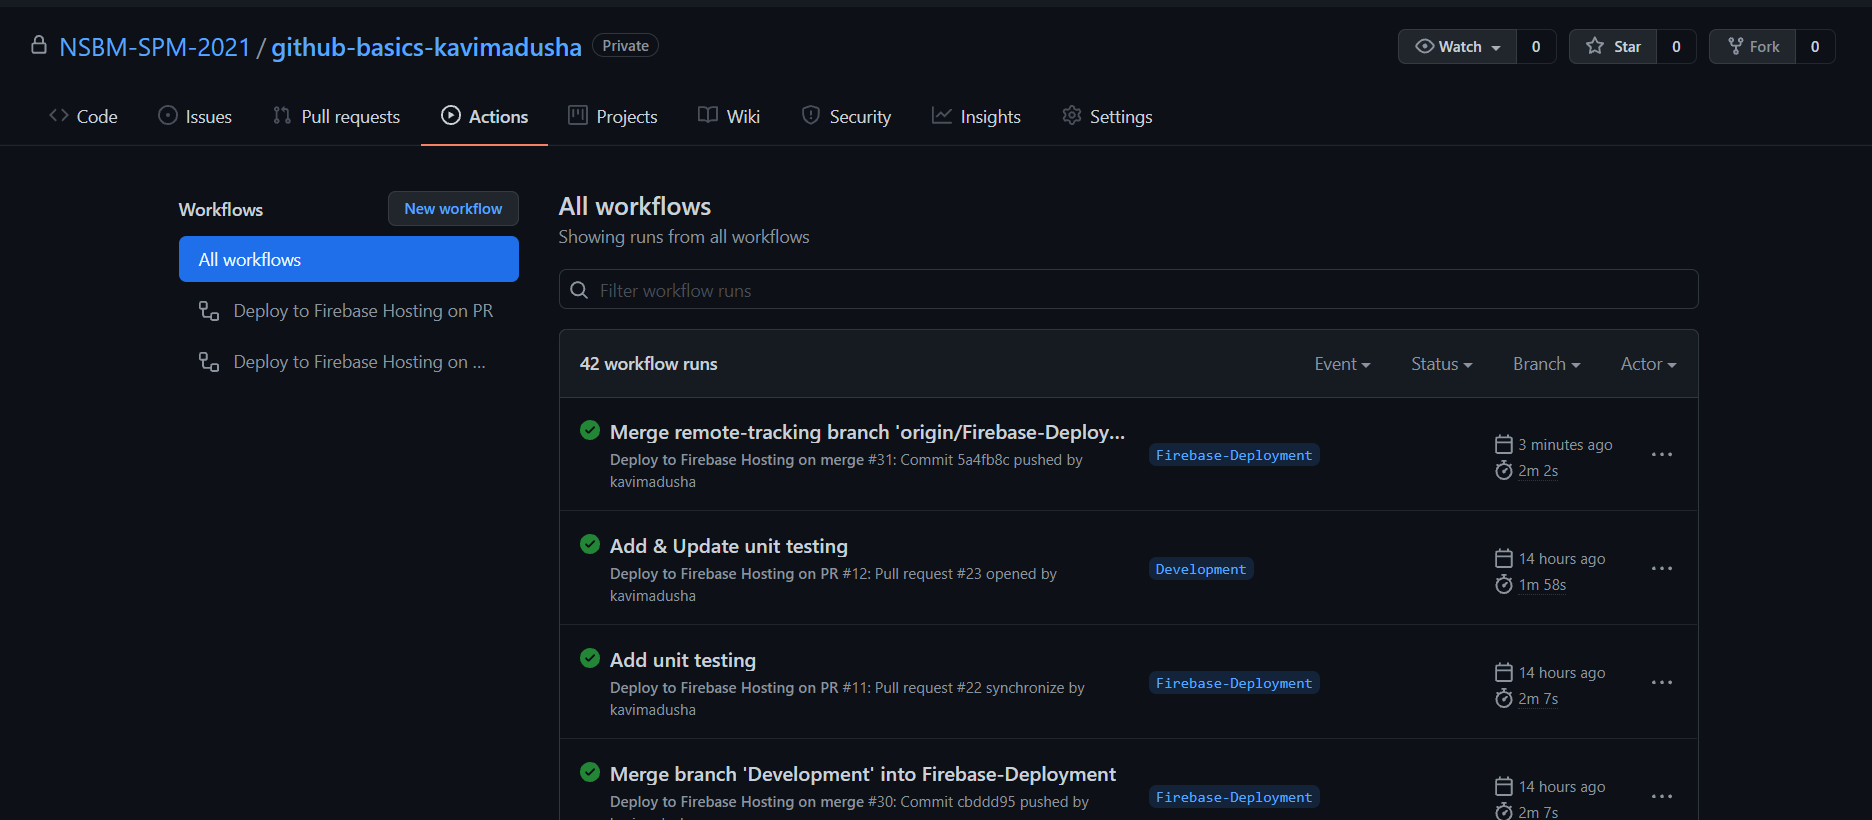Click the calendar icon beside 3 minutes ago
1872x820 pixels.
1504,444
